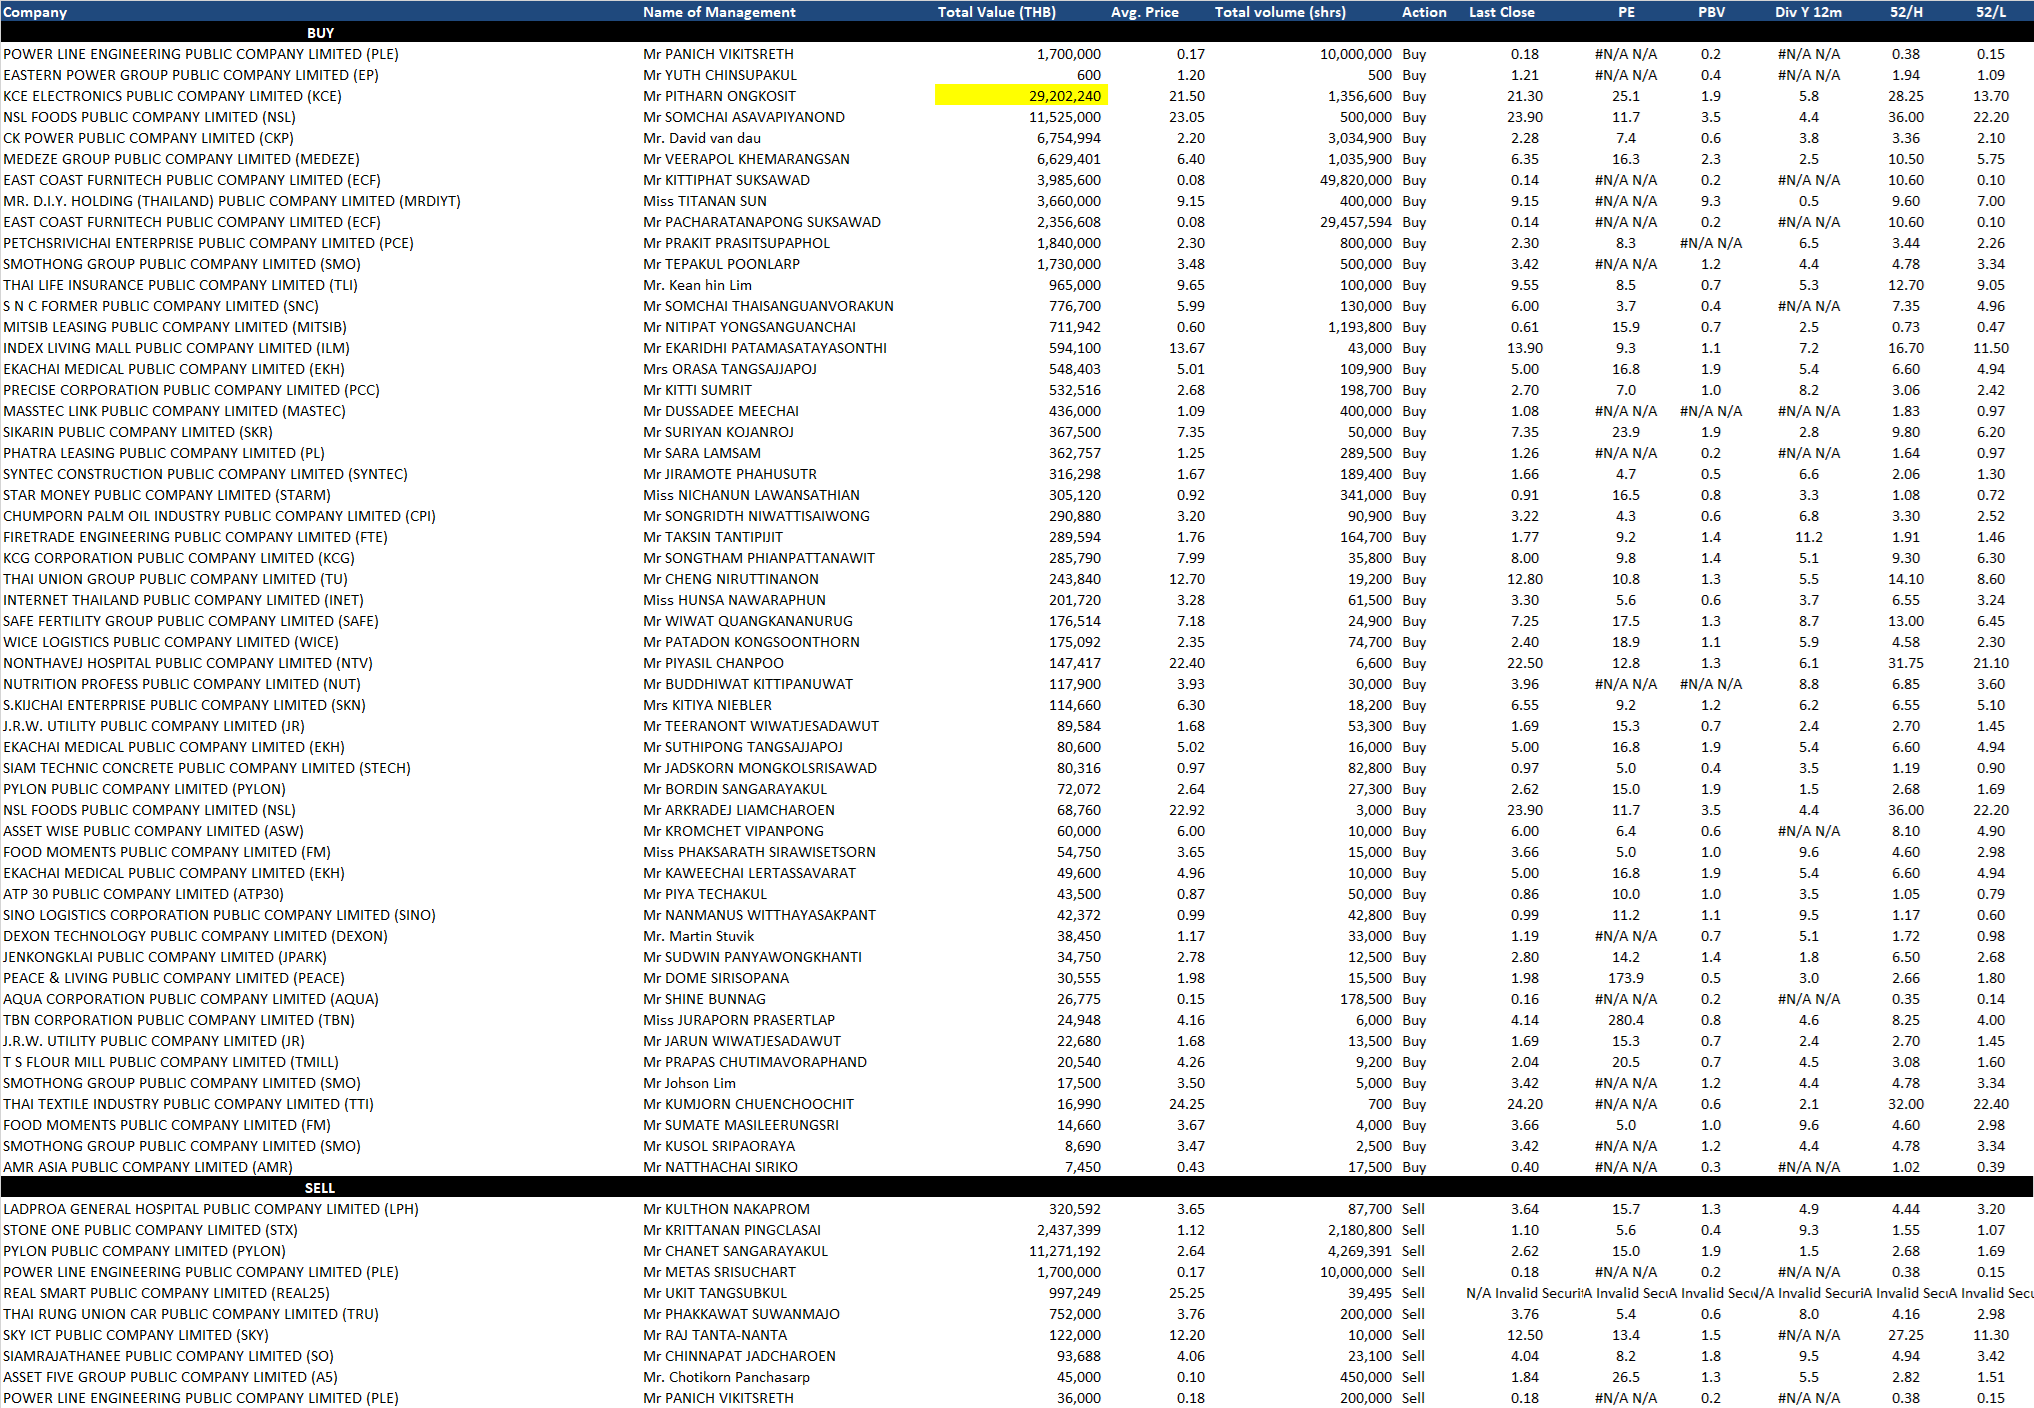Image resolution: width=2034 pixels, height=1408 pixels.
Task: Select the Total Value (THB) header
Action: [x=996, y=12]
